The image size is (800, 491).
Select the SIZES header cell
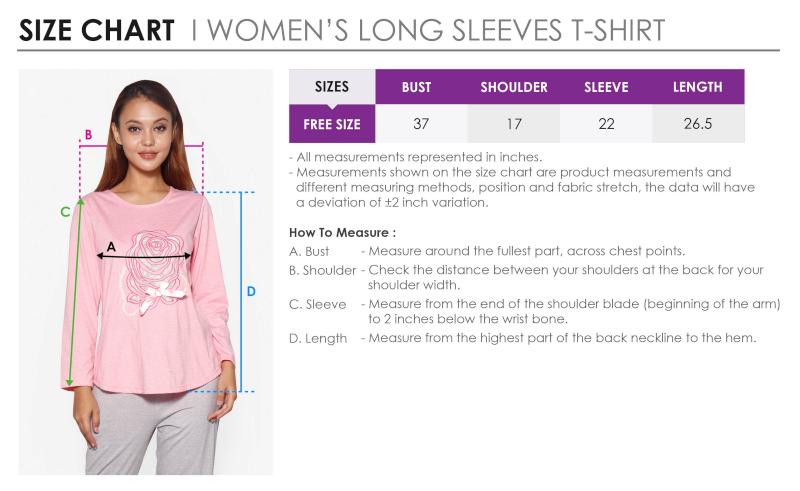(x=332, y=87)
